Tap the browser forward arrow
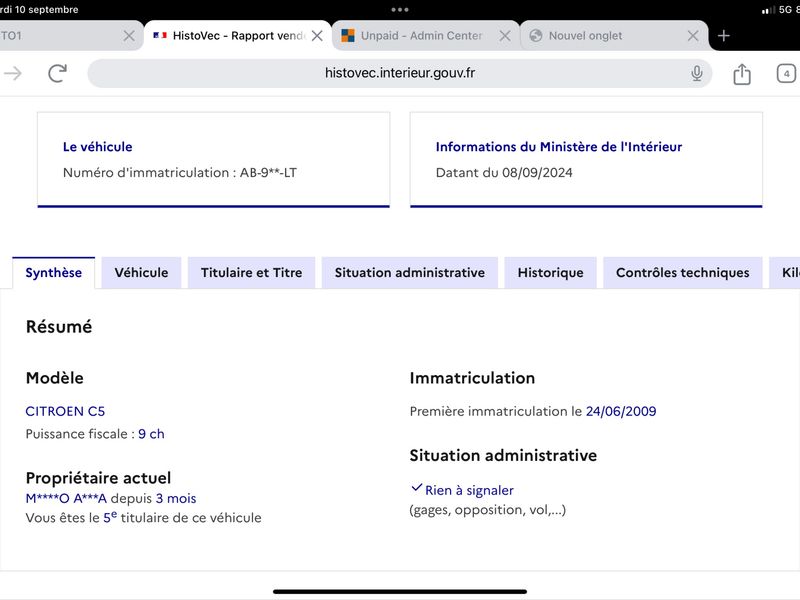The width and height of the screenshot is (800, 600). pos(13,73)
